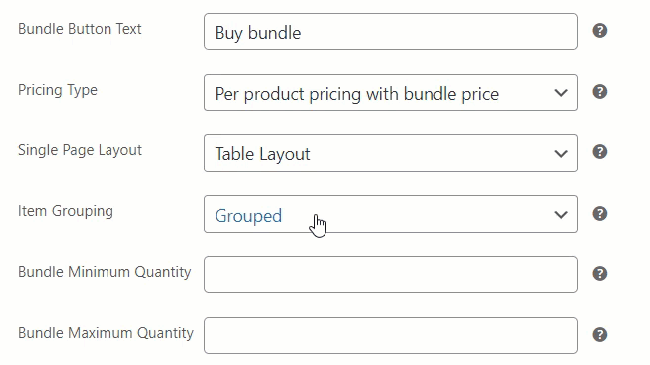Focus the Buy bundle text field
Image resolution: width=650 pixels, height=365 pixels.
point(390,32)
